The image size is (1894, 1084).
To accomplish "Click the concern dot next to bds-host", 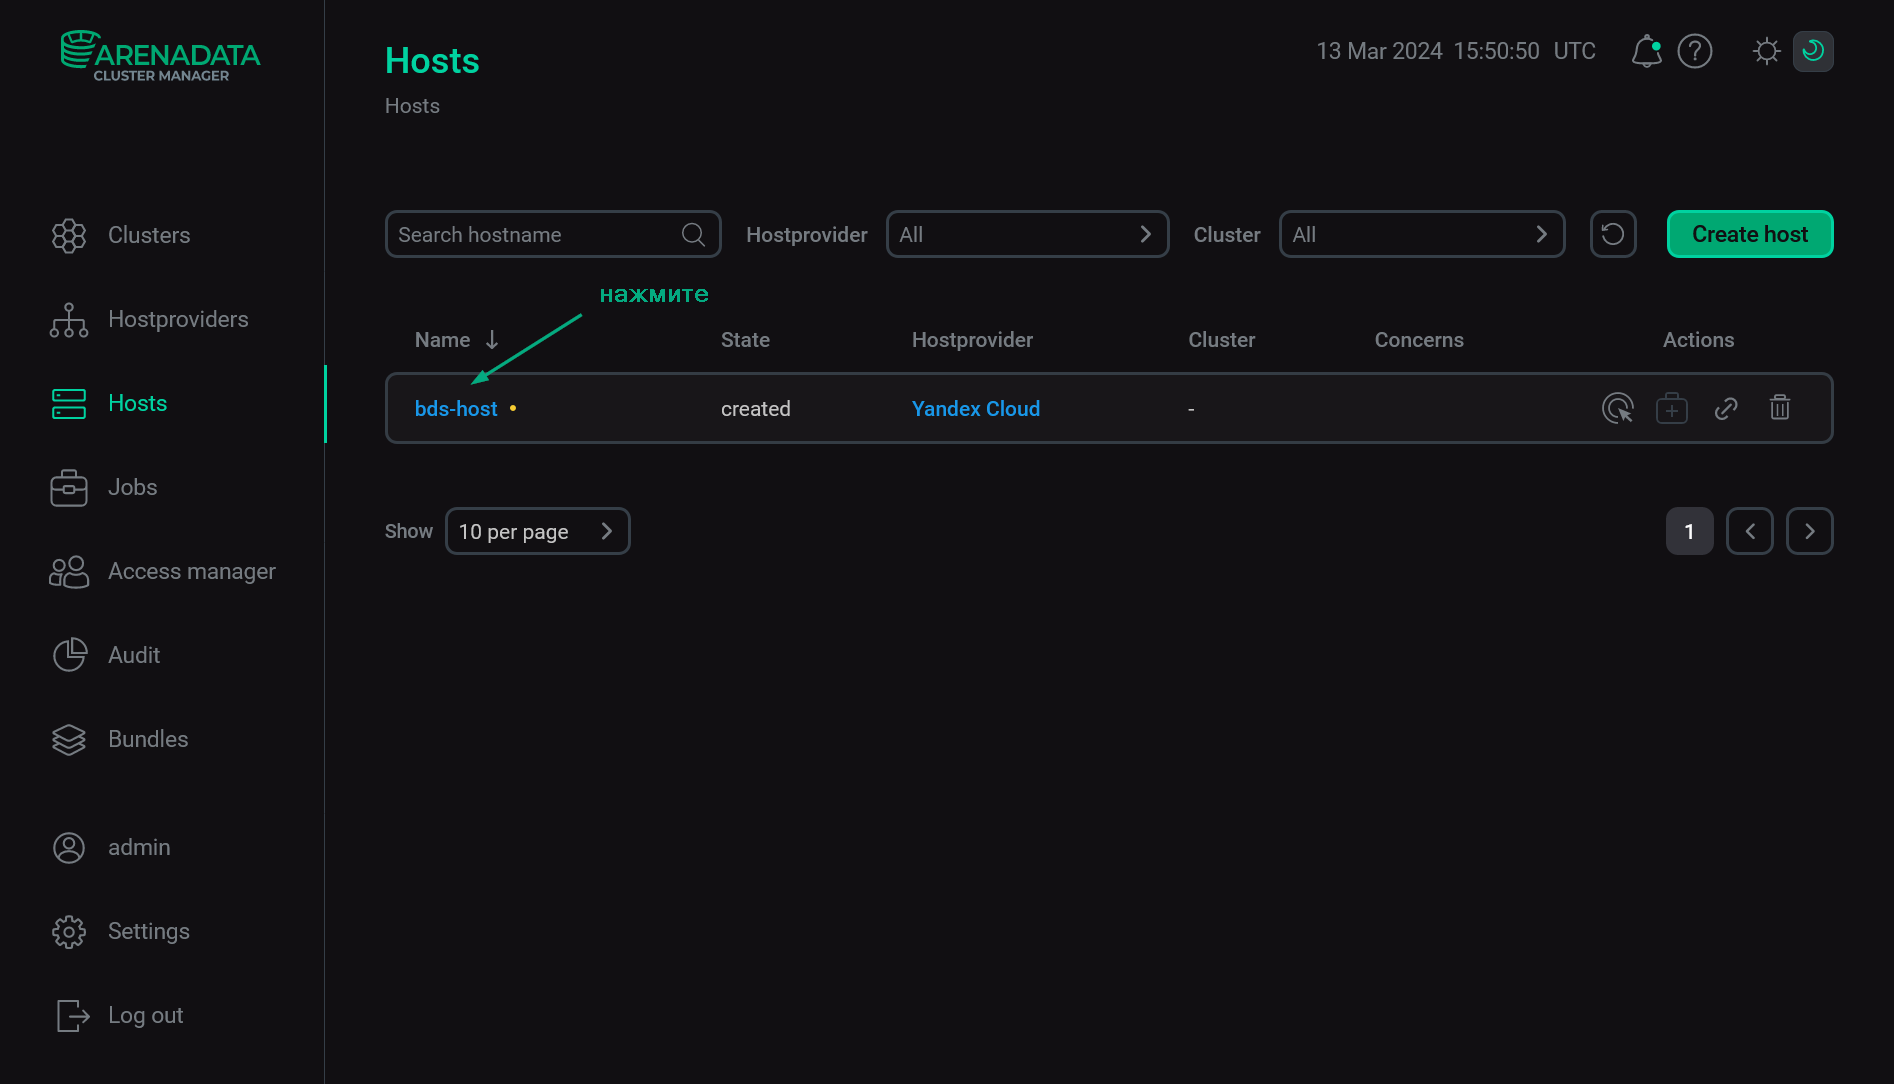I will 513,408.
